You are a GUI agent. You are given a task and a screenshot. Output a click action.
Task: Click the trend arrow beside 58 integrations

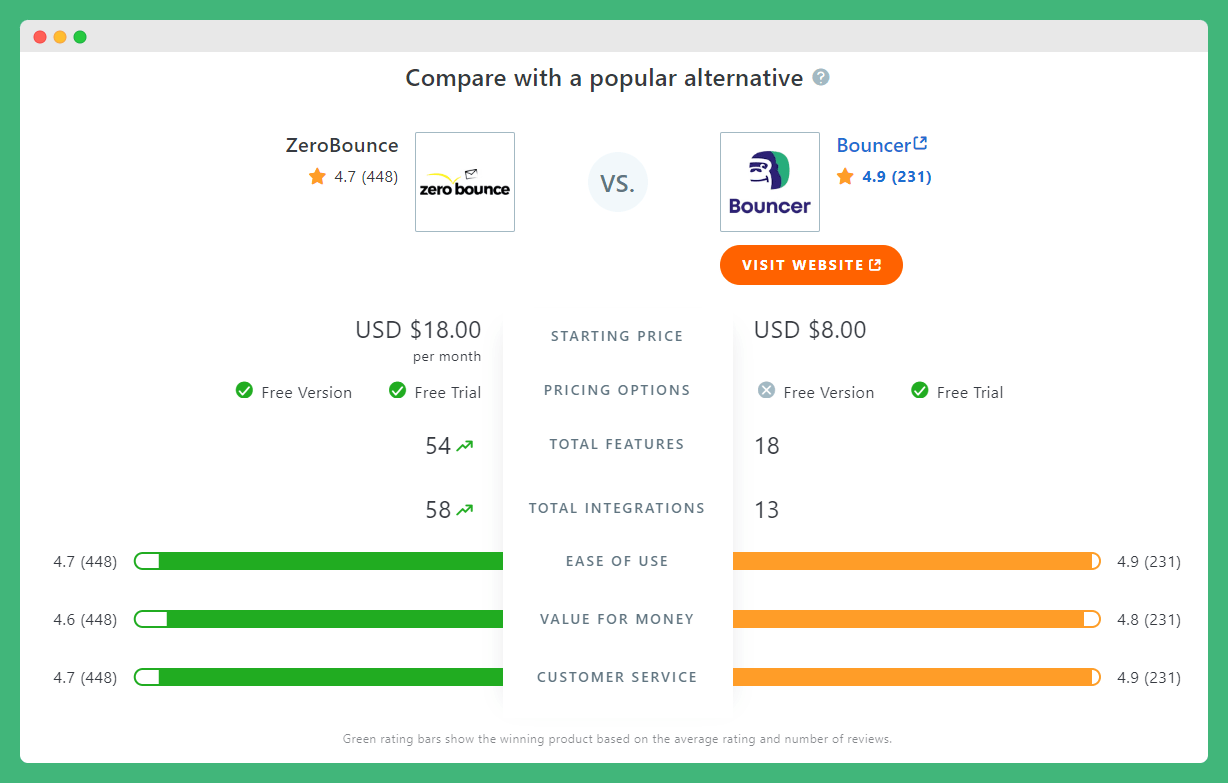tap(465, 510)
